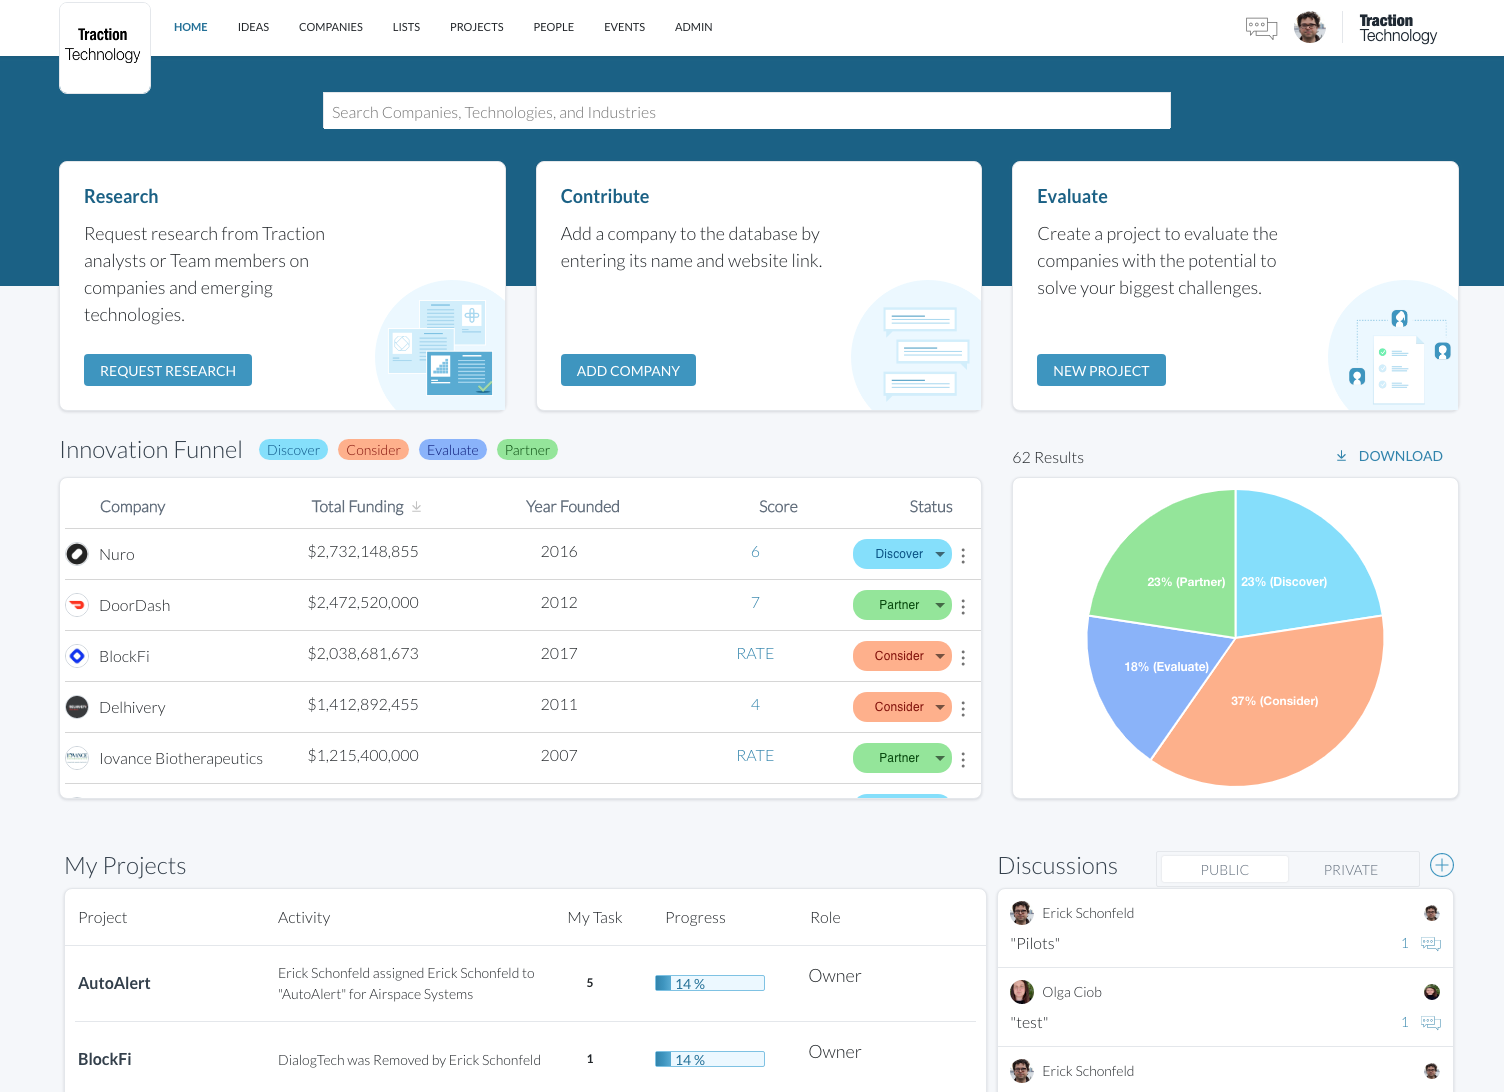Click Erick Schonfeld's avatar on Pilots discussion

pyautogui.click(x=1022, y=913)
